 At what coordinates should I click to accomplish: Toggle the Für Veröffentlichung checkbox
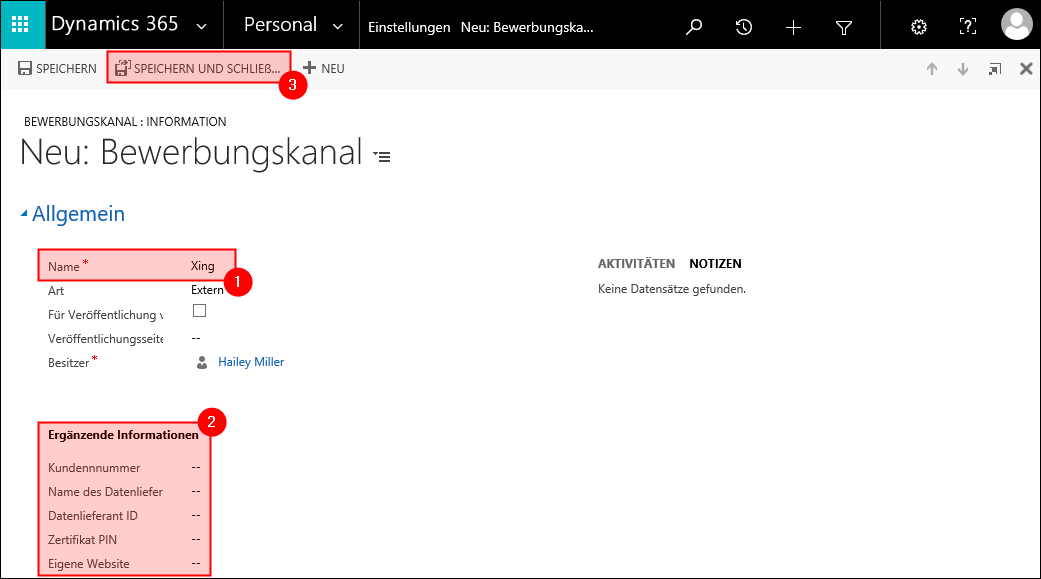coord(199,311)
